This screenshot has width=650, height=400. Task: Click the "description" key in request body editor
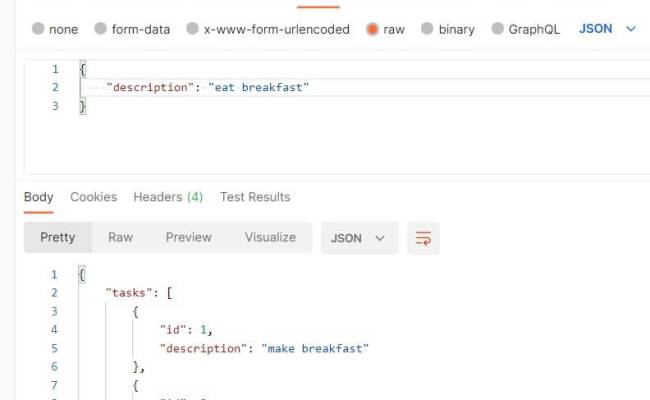point(150,87)
